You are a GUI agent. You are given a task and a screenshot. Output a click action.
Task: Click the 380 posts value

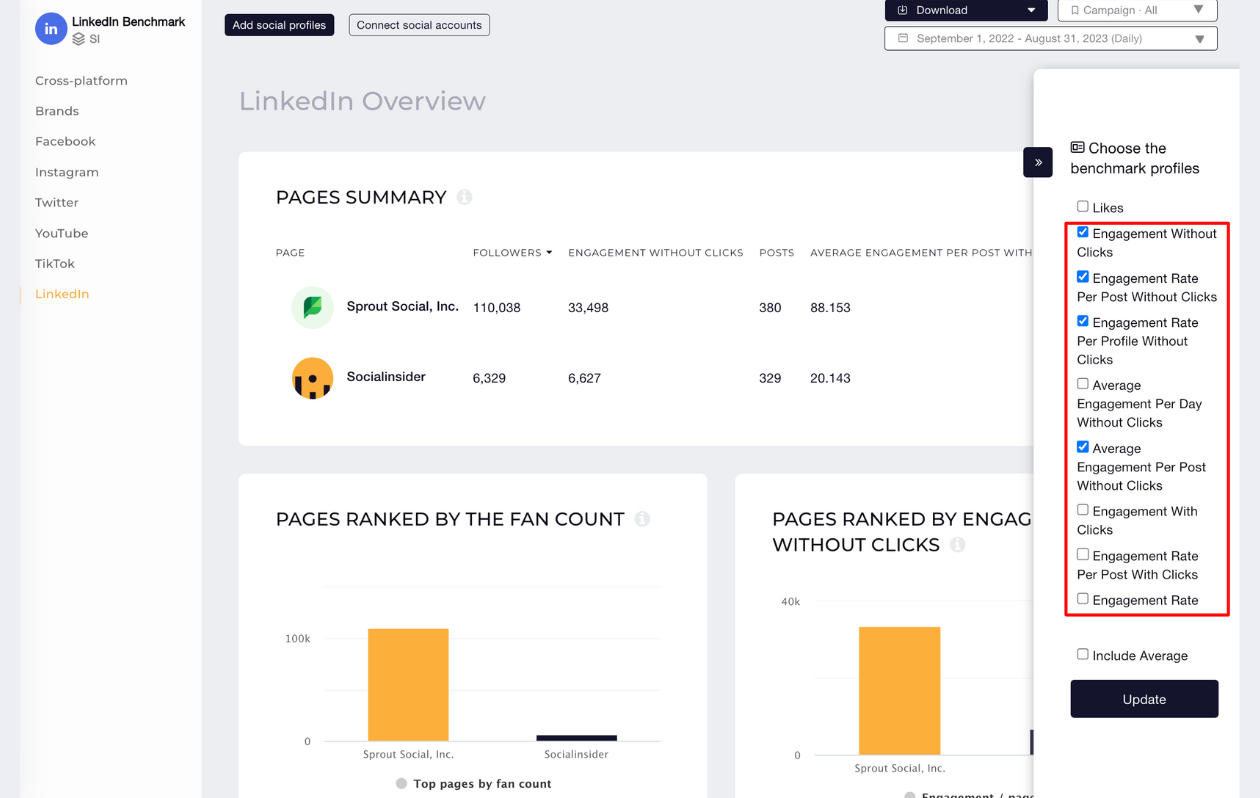coord(770,308)
